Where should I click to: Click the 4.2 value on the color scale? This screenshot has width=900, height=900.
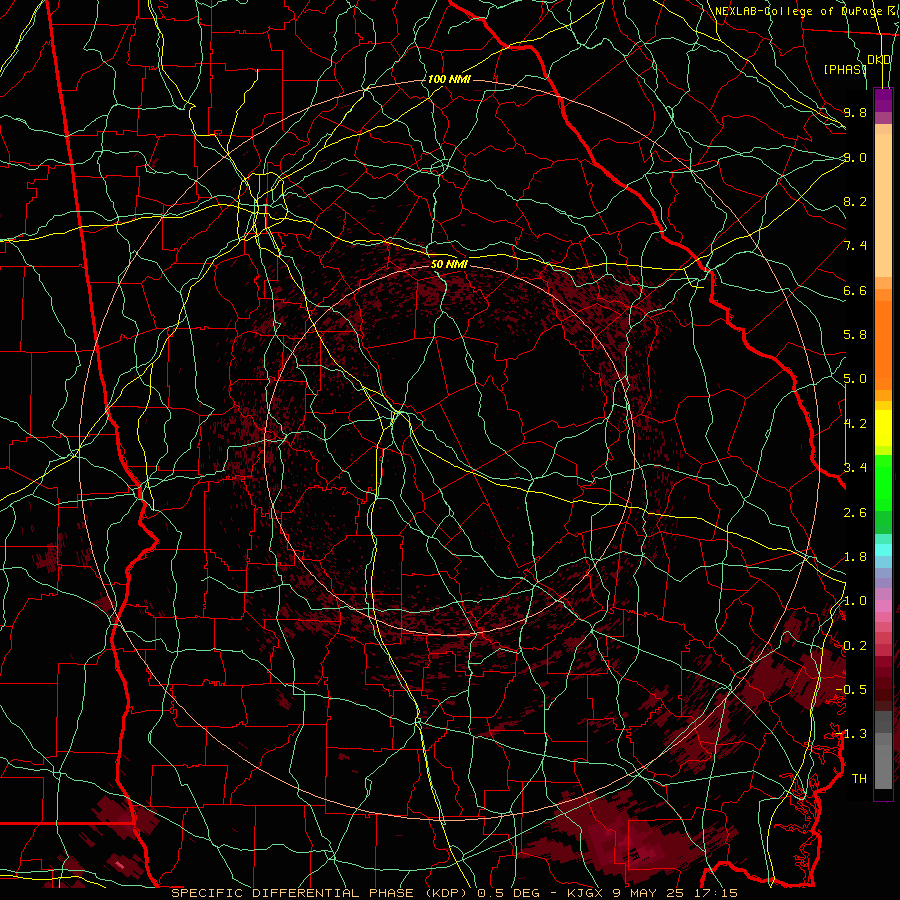point(855,424)
